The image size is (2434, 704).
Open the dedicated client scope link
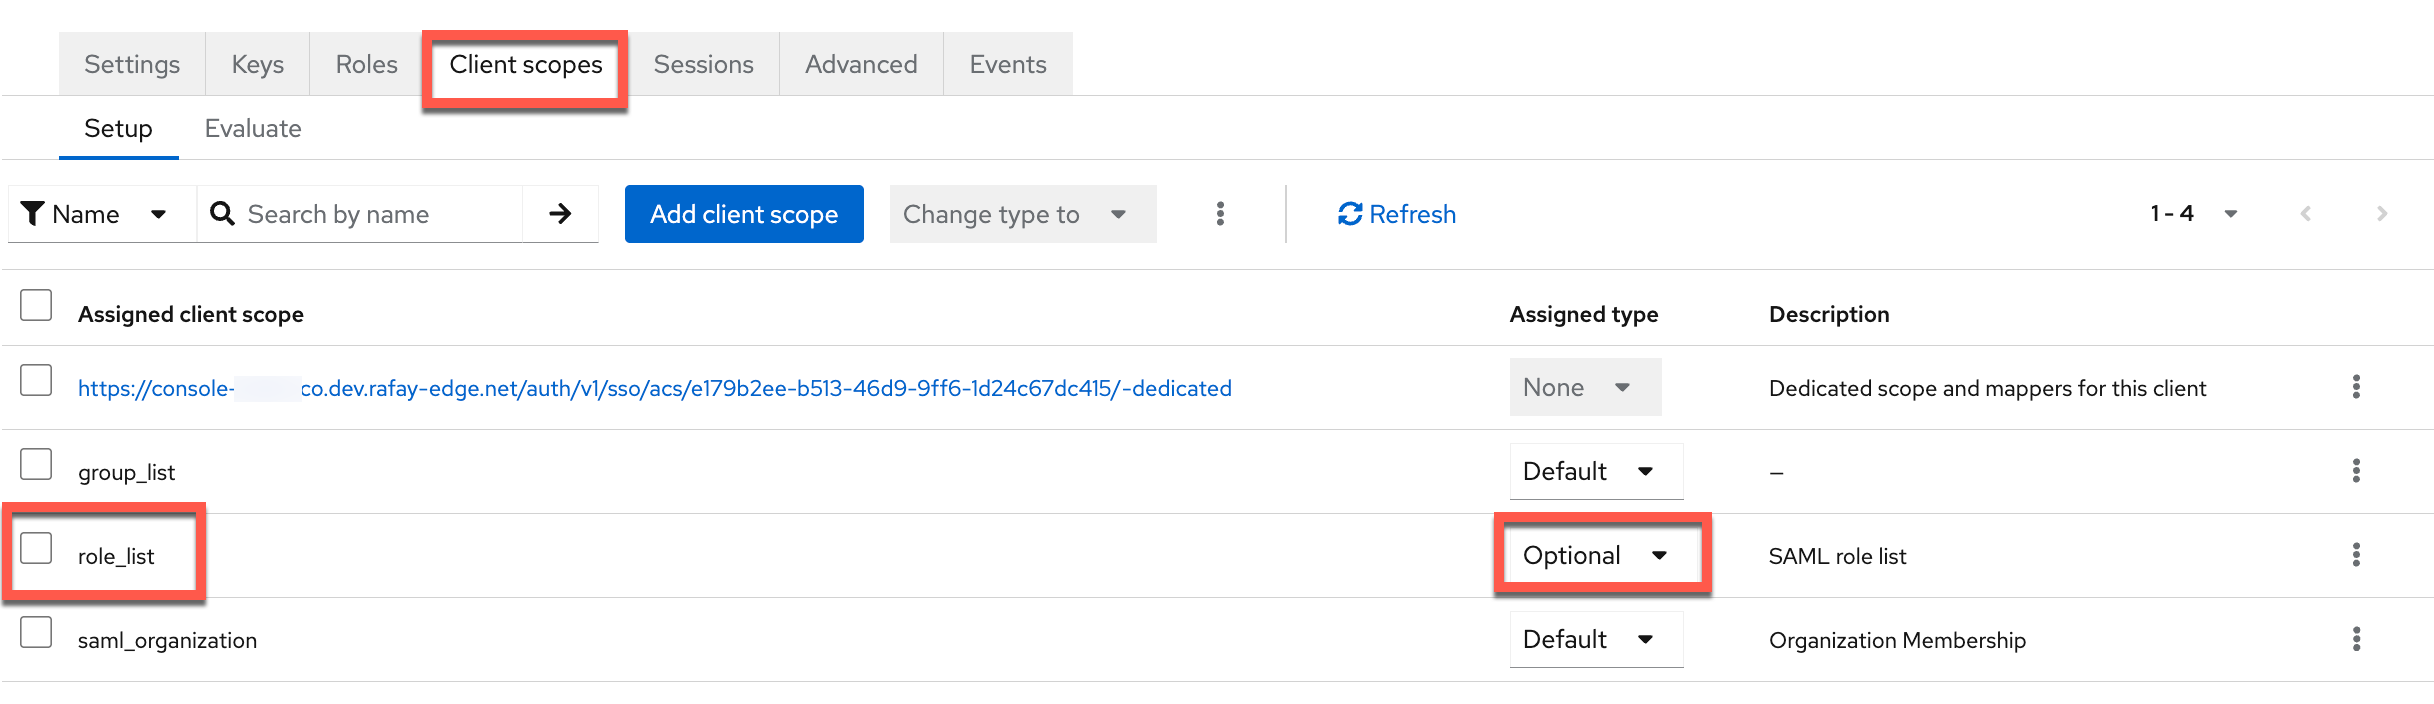[x=654, y=388]
